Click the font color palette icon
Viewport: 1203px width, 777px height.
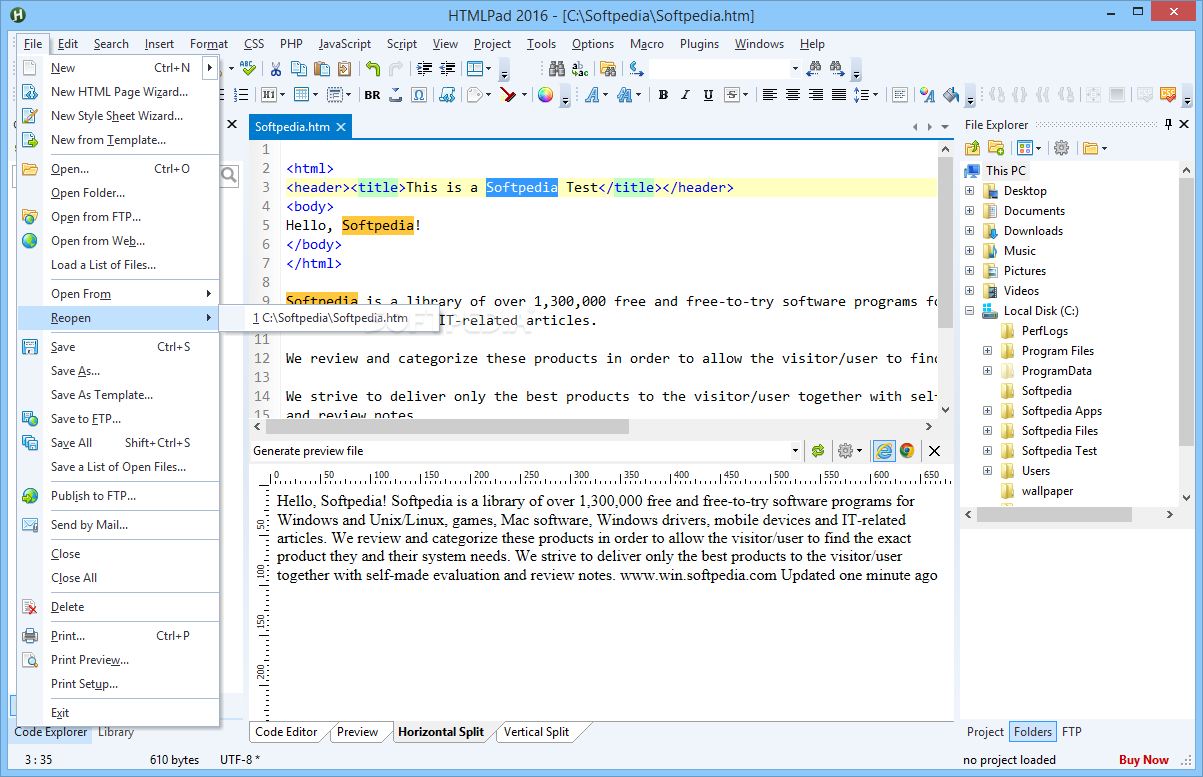[x=927, y=95]
